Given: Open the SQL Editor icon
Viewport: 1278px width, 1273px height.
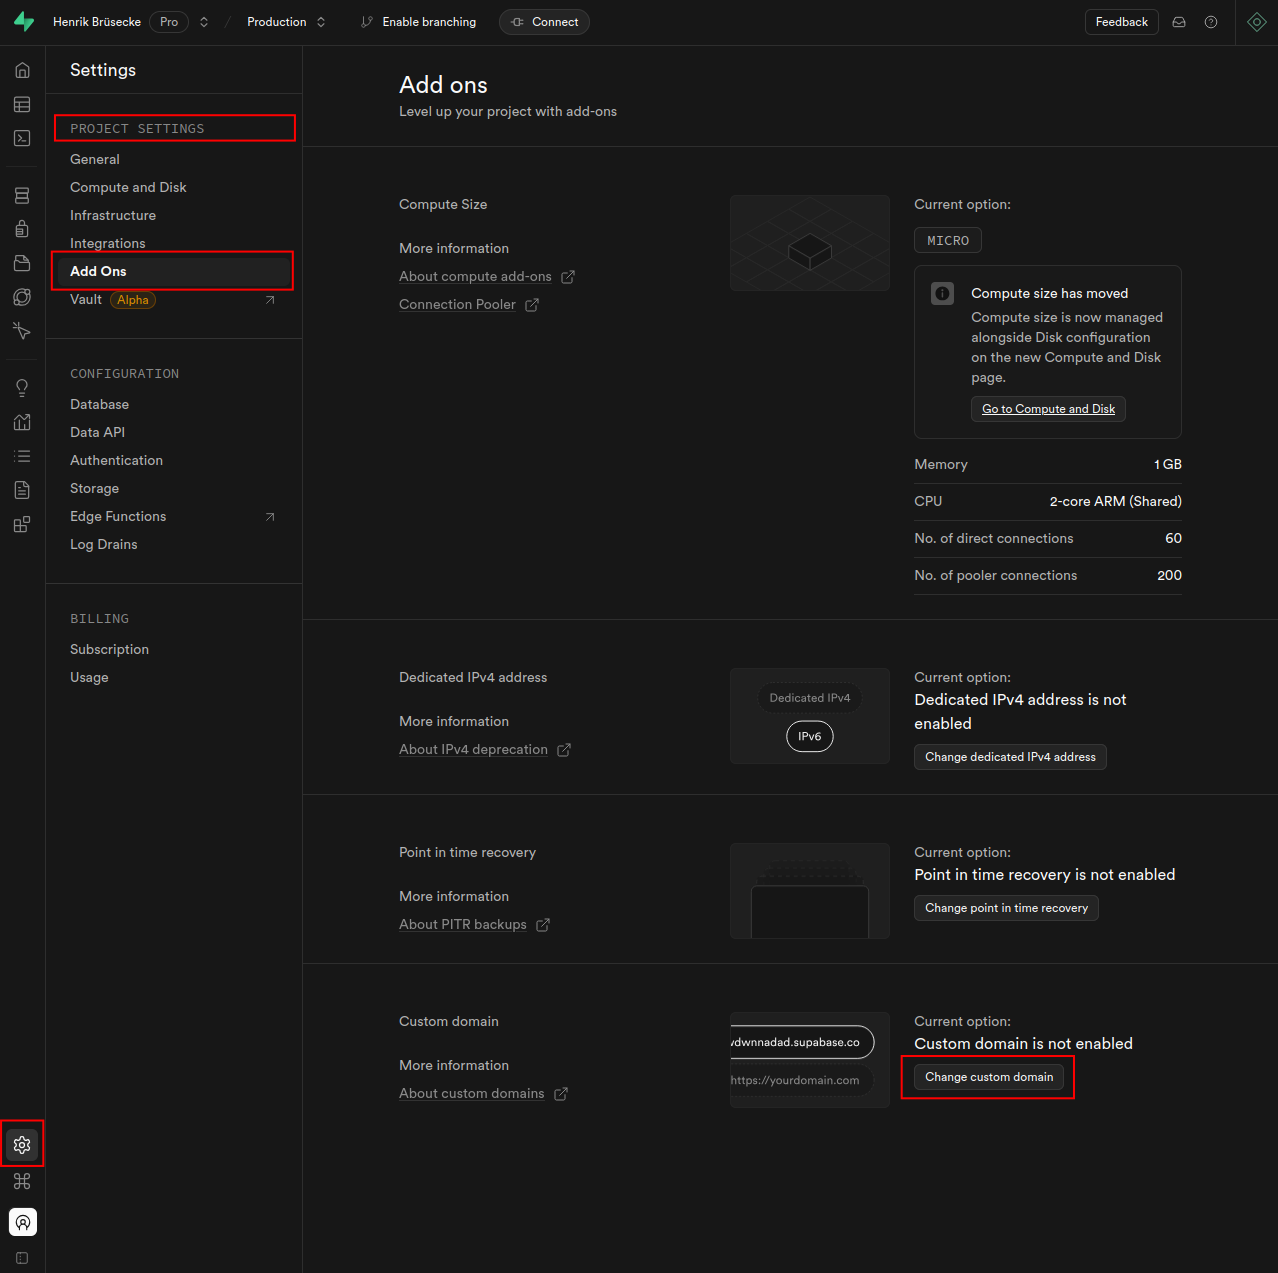Looking at the screenshot, I should (22, 139).
